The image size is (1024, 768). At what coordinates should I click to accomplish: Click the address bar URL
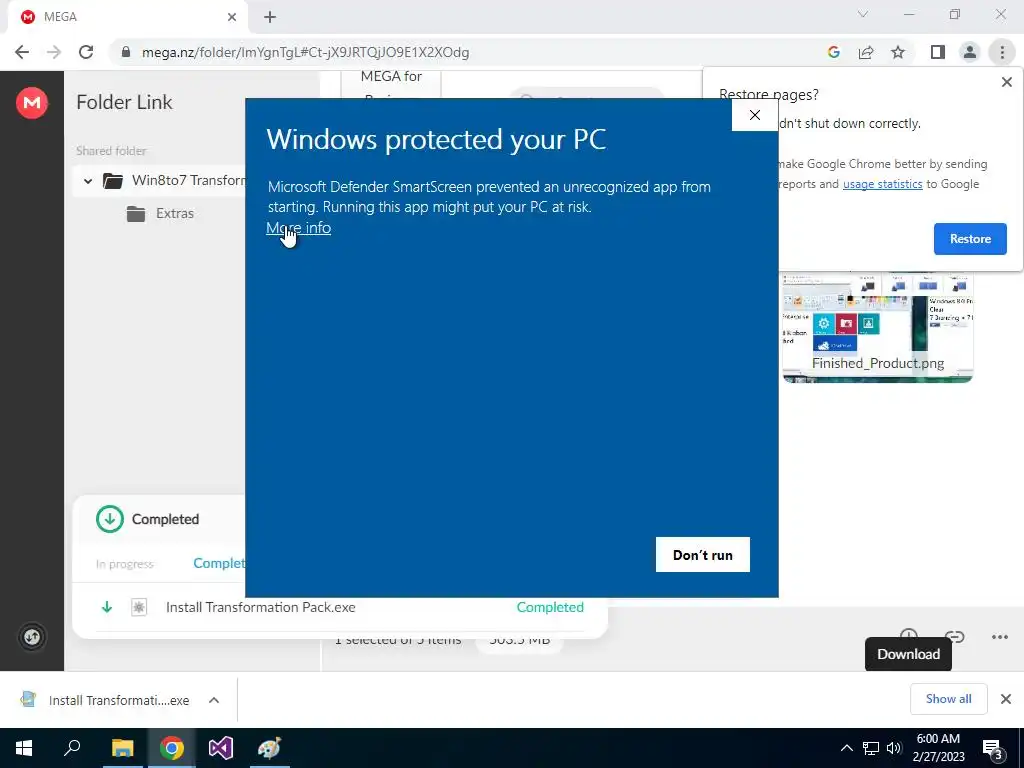[x=306, y=52]
